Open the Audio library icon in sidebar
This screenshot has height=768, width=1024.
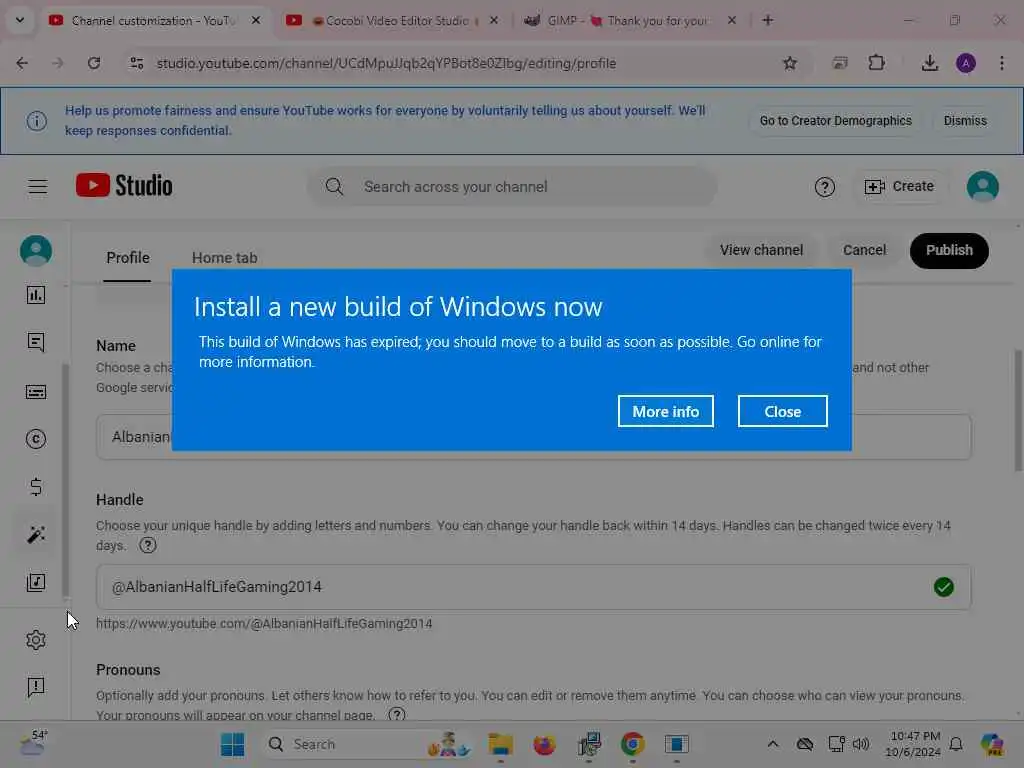tap(36, 582)
